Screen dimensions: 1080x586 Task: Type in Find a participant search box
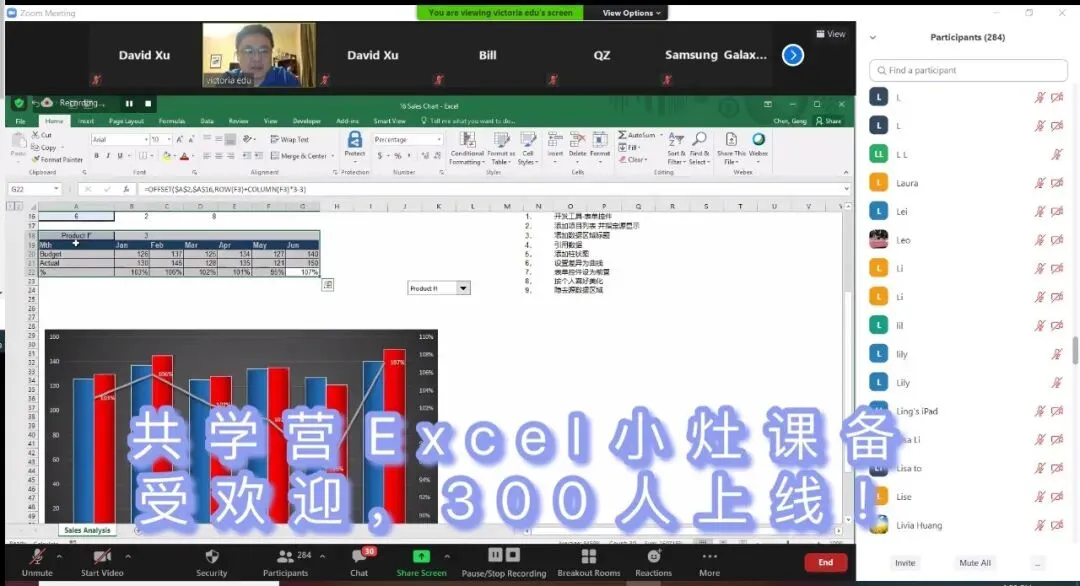(x=968, y=70)
